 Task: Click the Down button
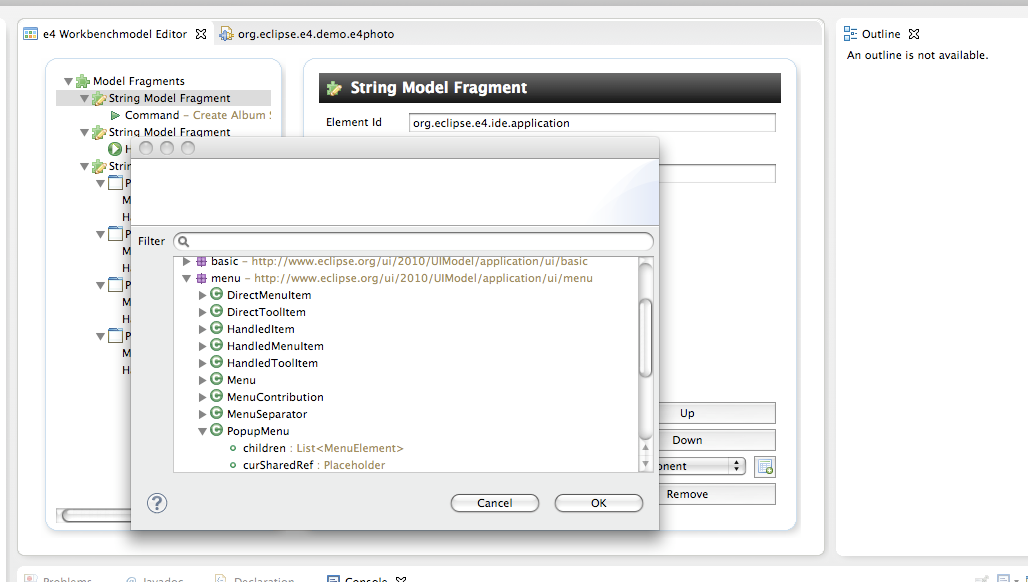tap(717, 440)
